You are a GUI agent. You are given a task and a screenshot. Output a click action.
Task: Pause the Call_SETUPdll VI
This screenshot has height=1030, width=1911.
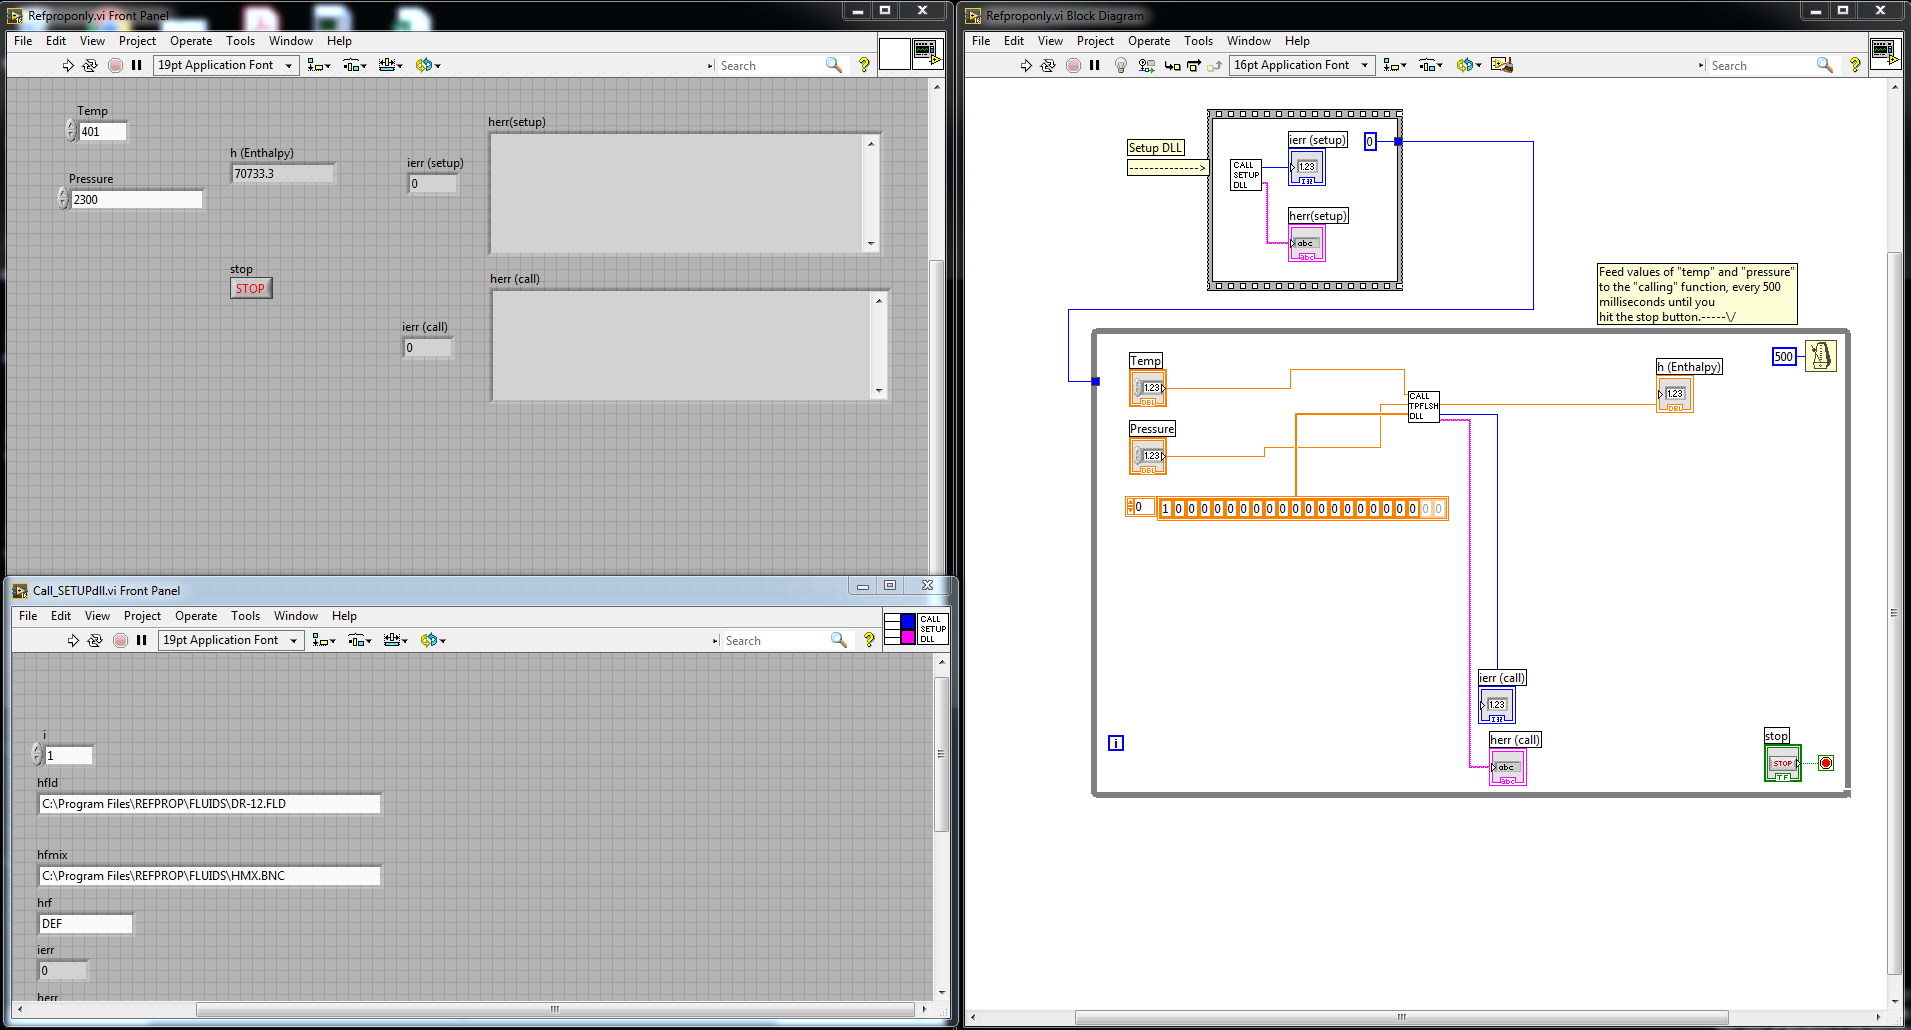pos(140,640)
